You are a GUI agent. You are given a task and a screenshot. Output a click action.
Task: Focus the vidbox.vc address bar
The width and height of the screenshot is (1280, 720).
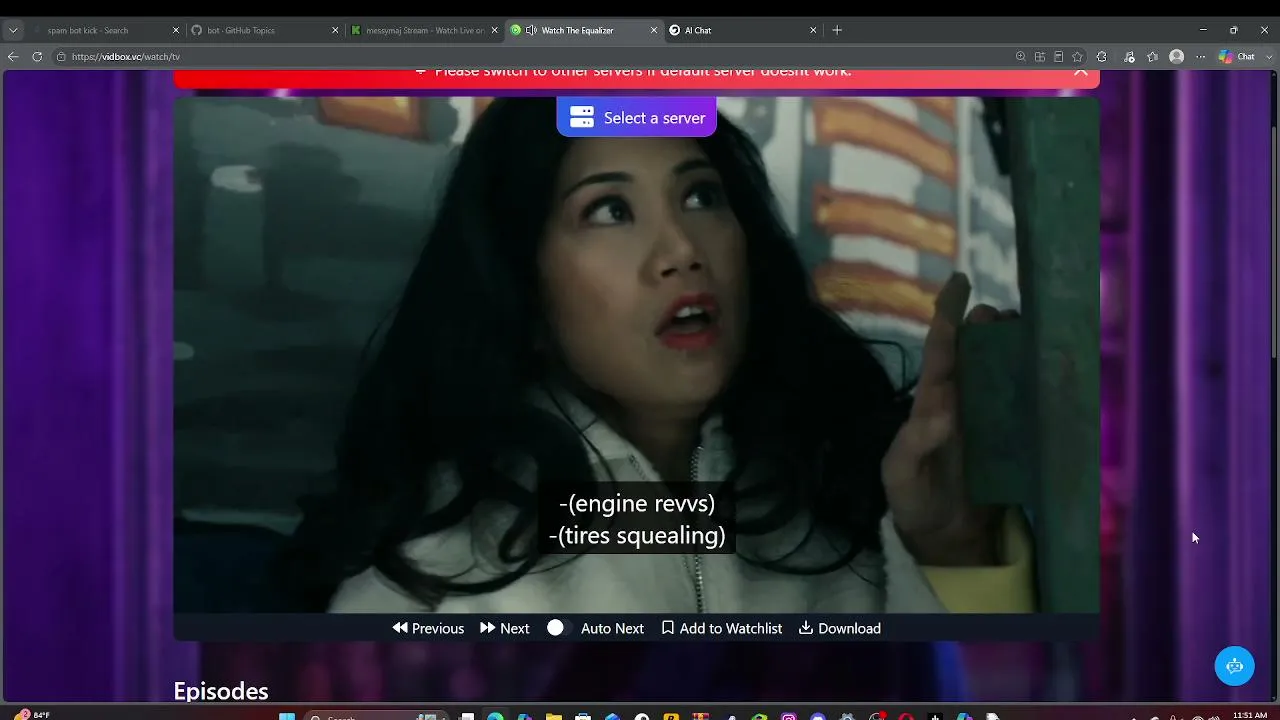[540, 57]
